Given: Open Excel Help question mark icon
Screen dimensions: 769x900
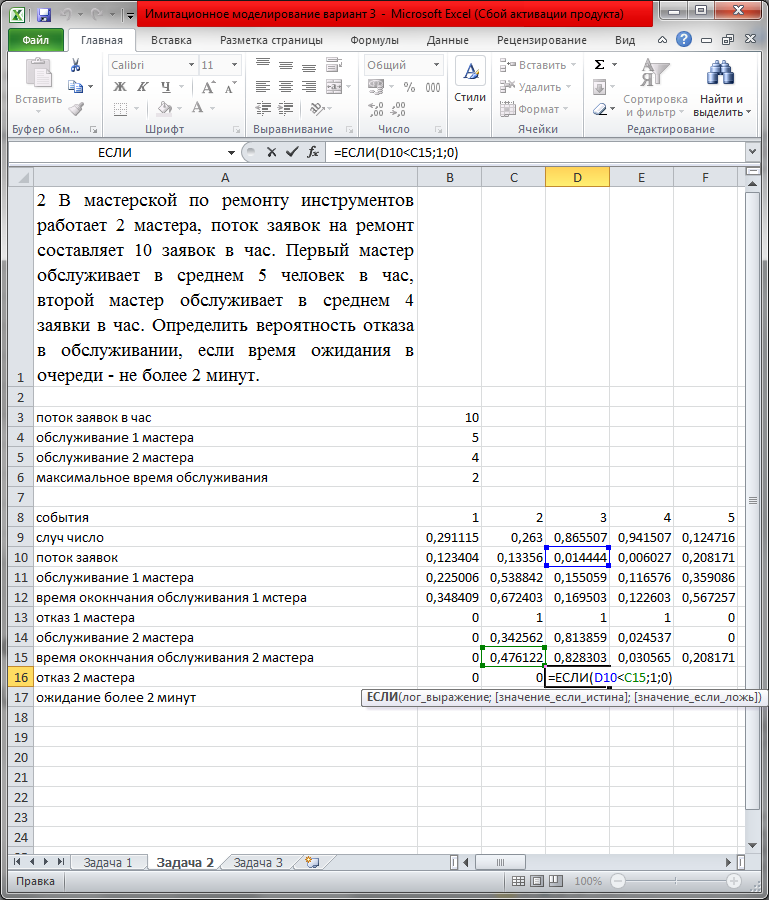Looking at the screenshot, I should point(683,39).
